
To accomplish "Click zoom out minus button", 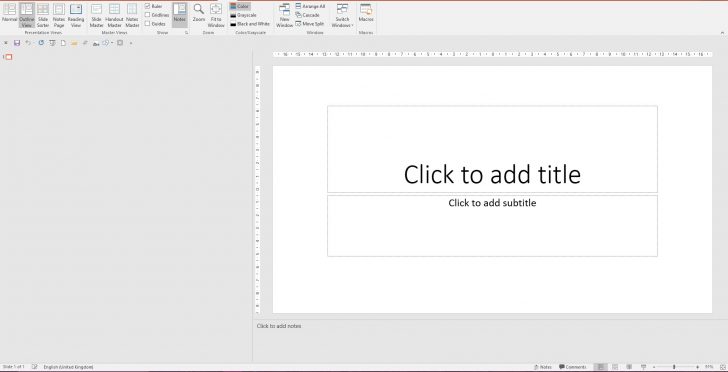I will point(654,367).
